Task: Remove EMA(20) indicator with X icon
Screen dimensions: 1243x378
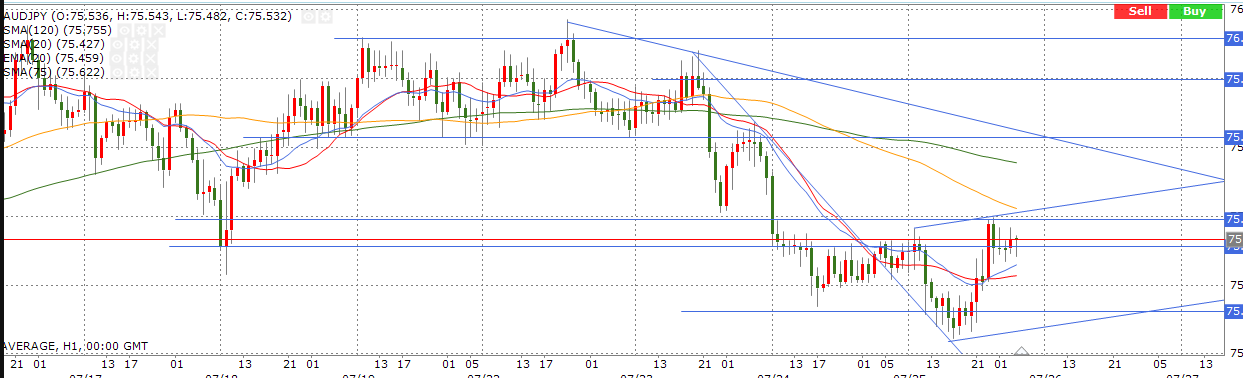Action: point(151,59)
